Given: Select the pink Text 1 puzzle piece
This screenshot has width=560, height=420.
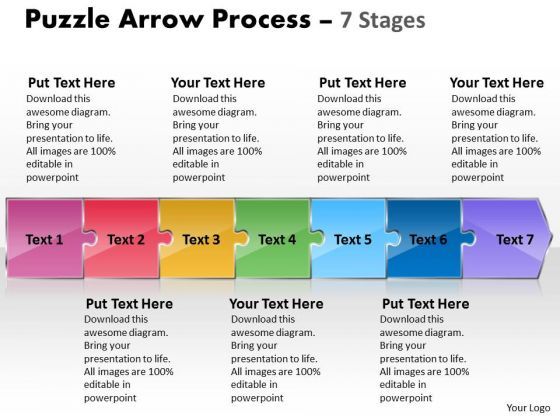Looking at the screenshot, I should 45,239.
